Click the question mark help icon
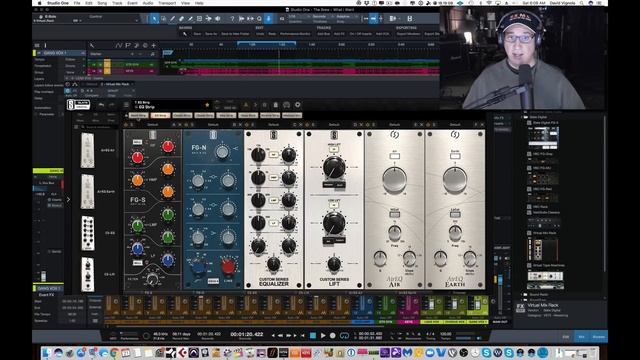This screenshot has width=640, height=360. [x=232, y=18]
